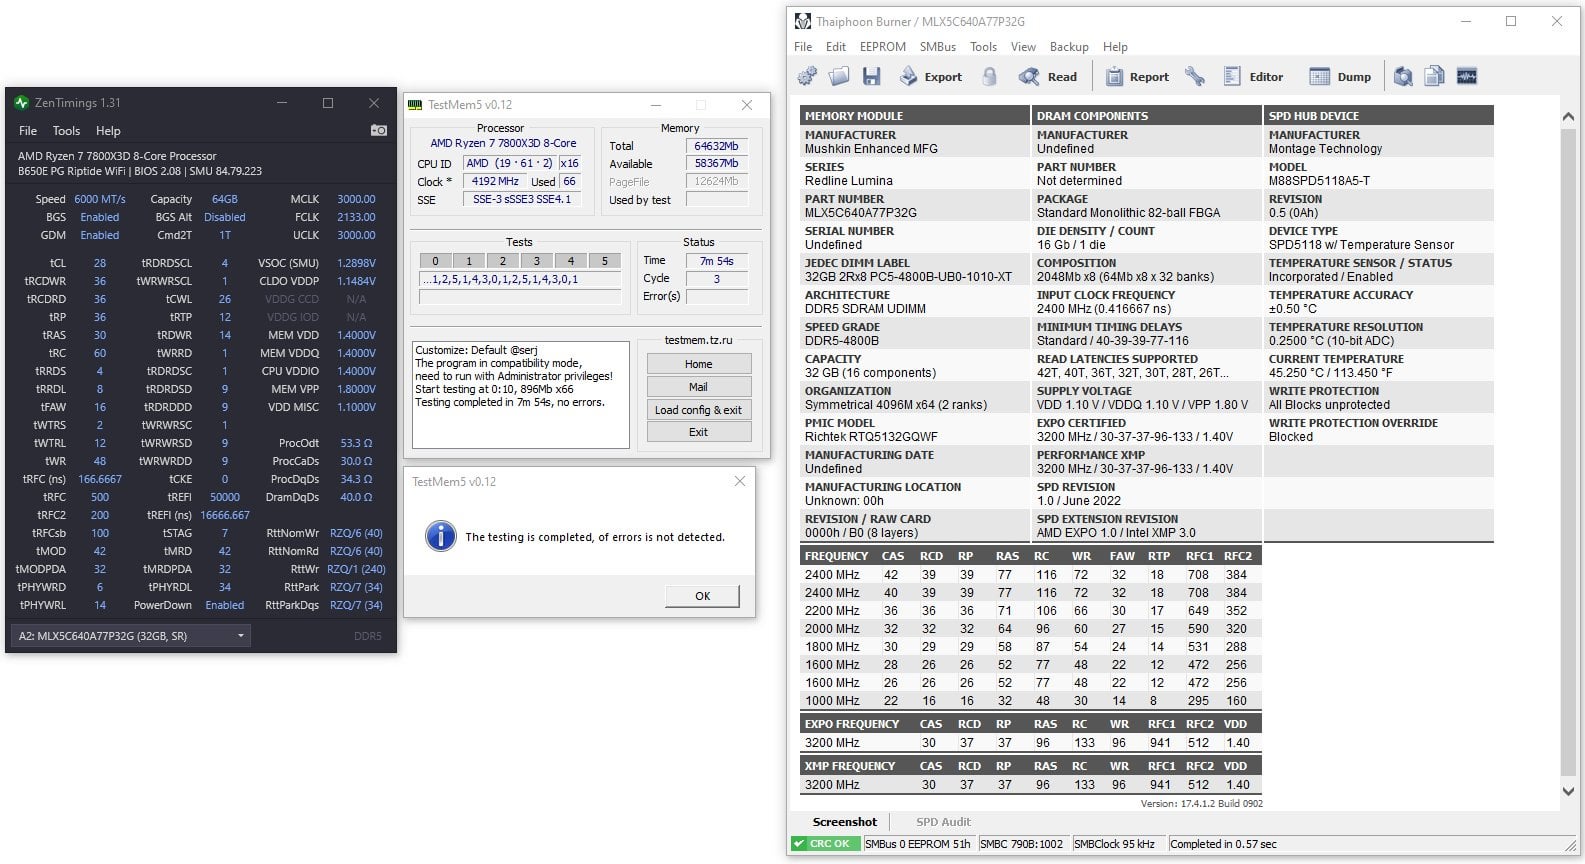Open the SMBus menu
The height and width of the screenshot is (864, 1585).
point(938,47)
